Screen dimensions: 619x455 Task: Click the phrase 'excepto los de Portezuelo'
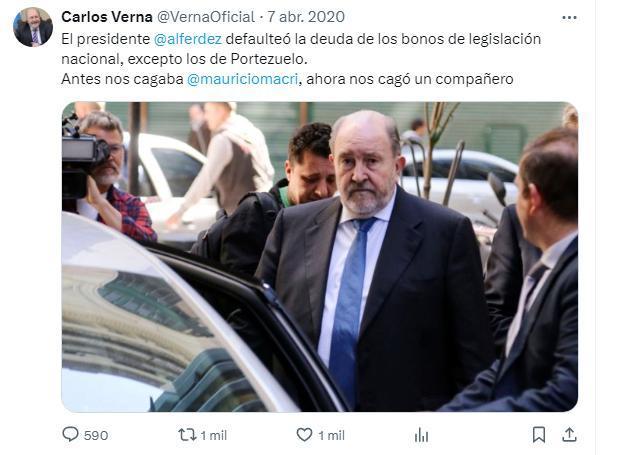(217, 59)
